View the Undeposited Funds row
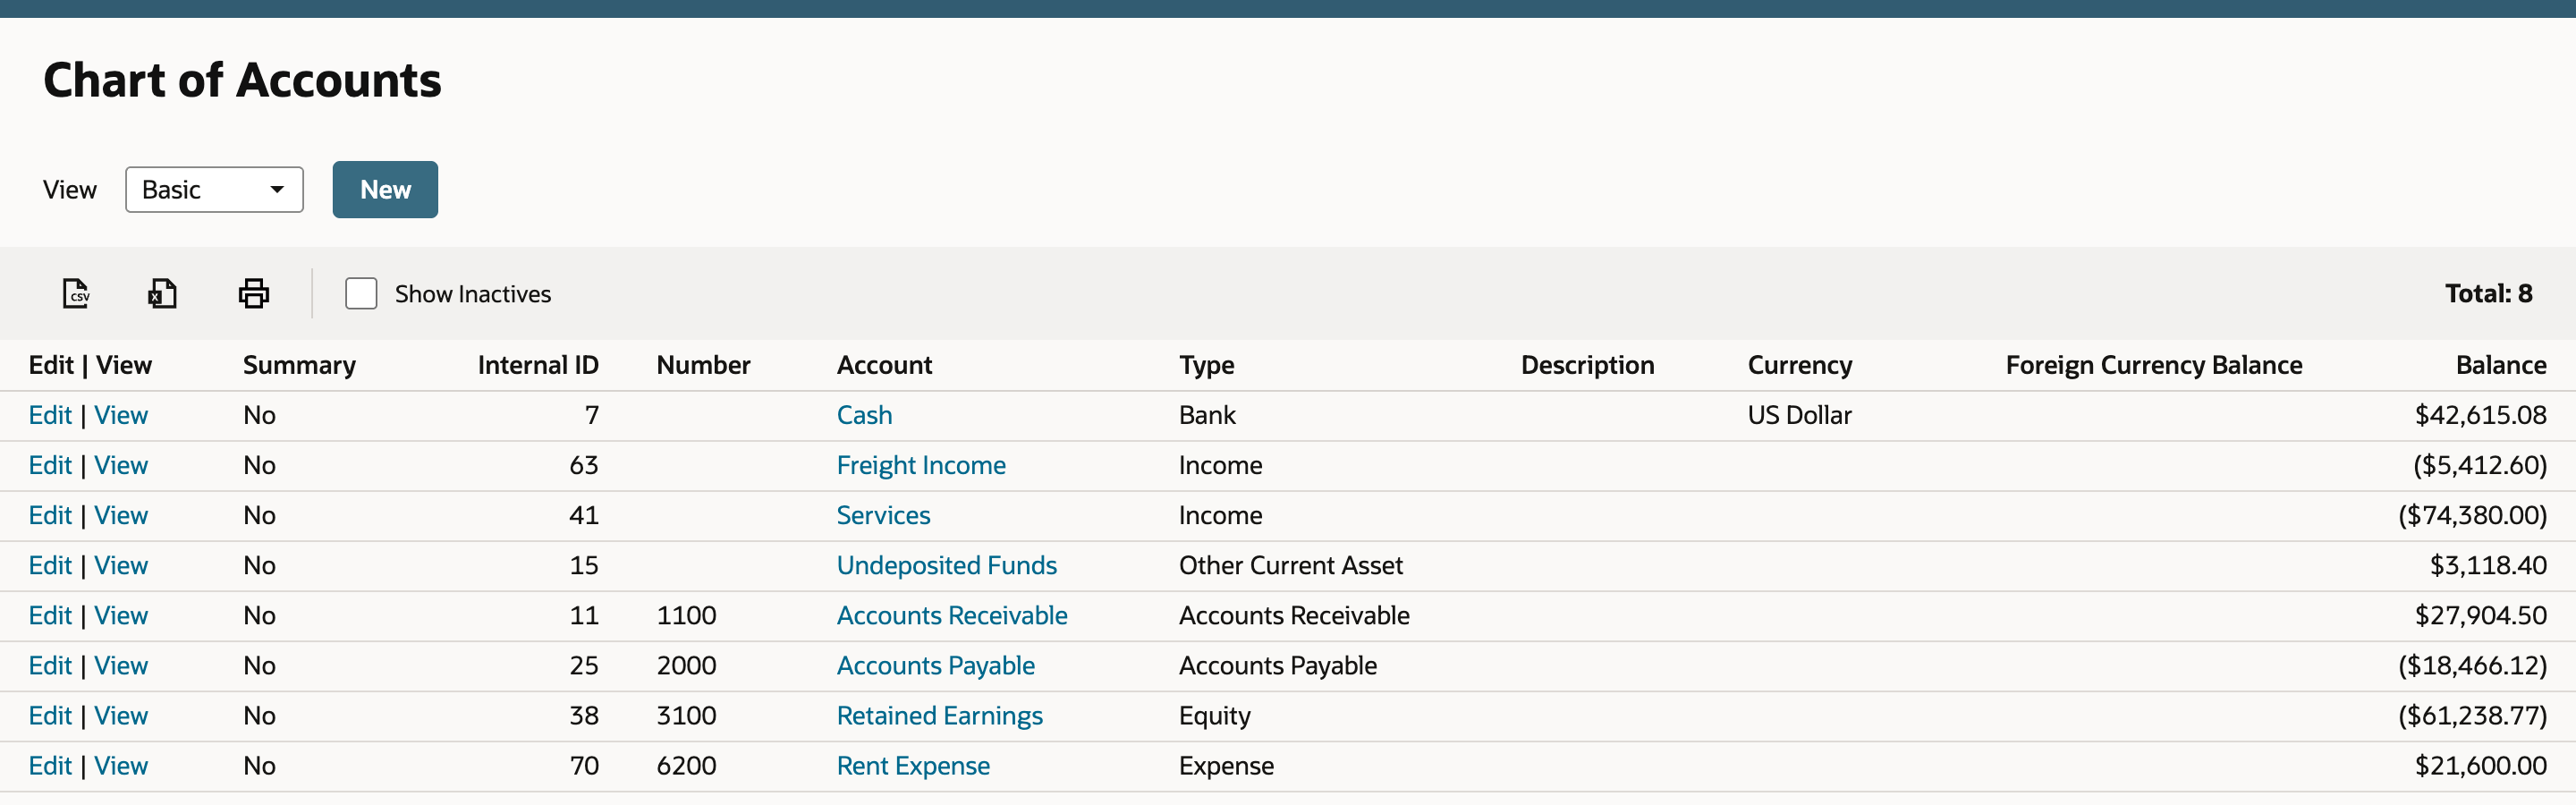Screen dimensions: 2576x805 pyautogui.click(x=121, y=565)
